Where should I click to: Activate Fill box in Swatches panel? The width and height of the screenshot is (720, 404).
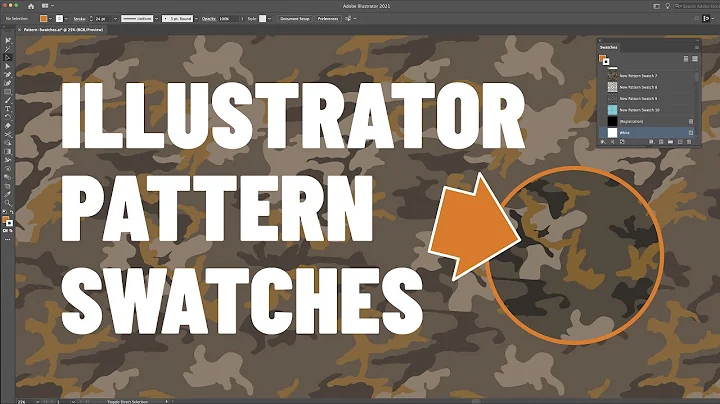pyautogui.click(x=602, y=57)
